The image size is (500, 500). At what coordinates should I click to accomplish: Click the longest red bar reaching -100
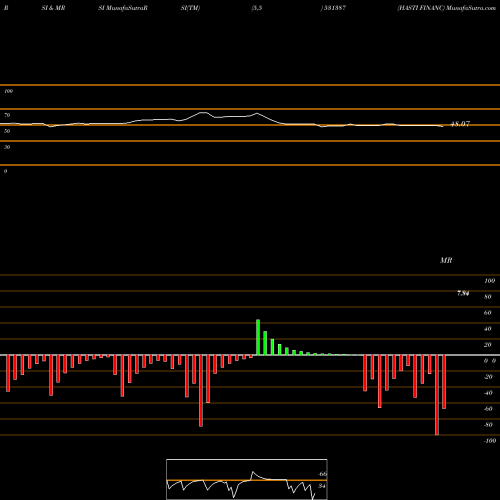point(437,395)
